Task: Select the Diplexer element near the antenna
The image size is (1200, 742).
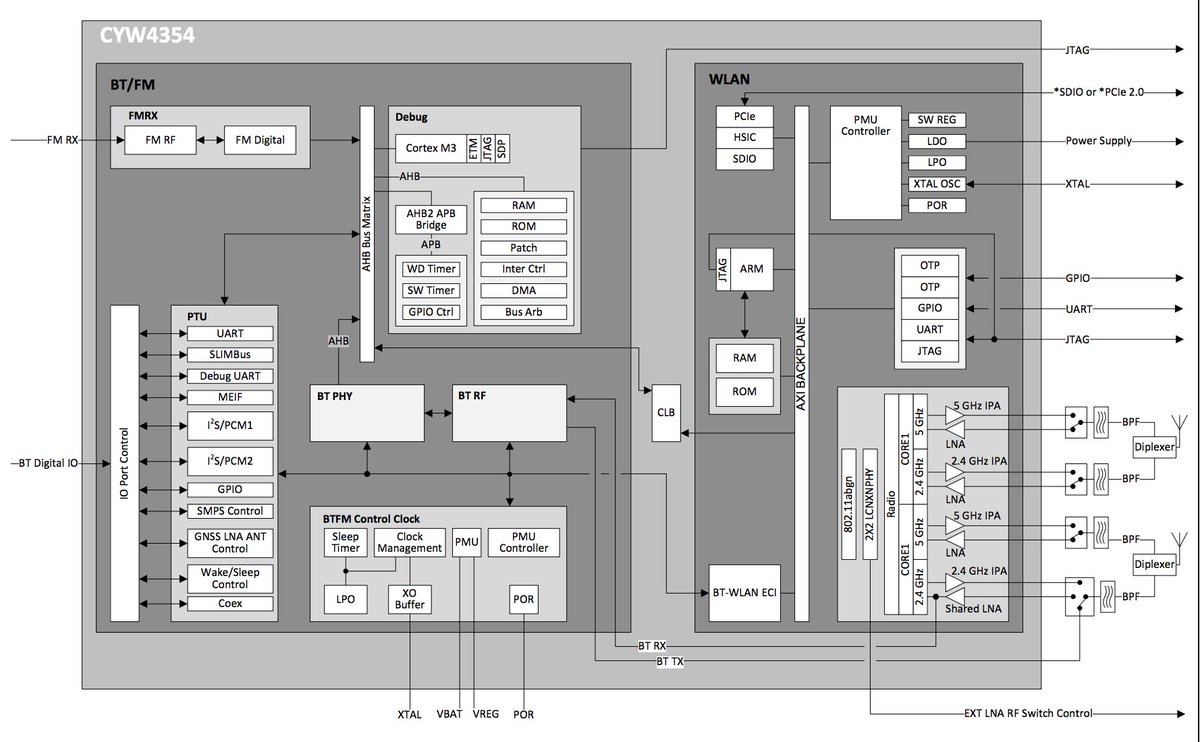Action: (x=1154, y=447)
